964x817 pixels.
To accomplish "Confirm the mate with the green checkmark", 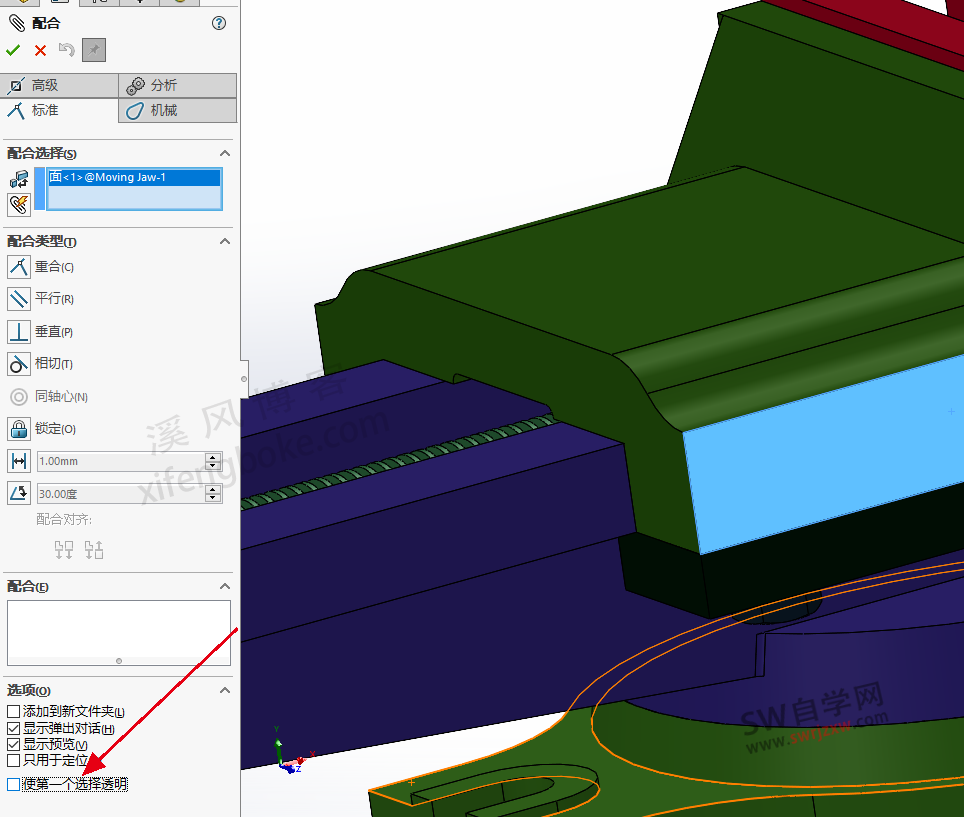I will coord(13,49).
